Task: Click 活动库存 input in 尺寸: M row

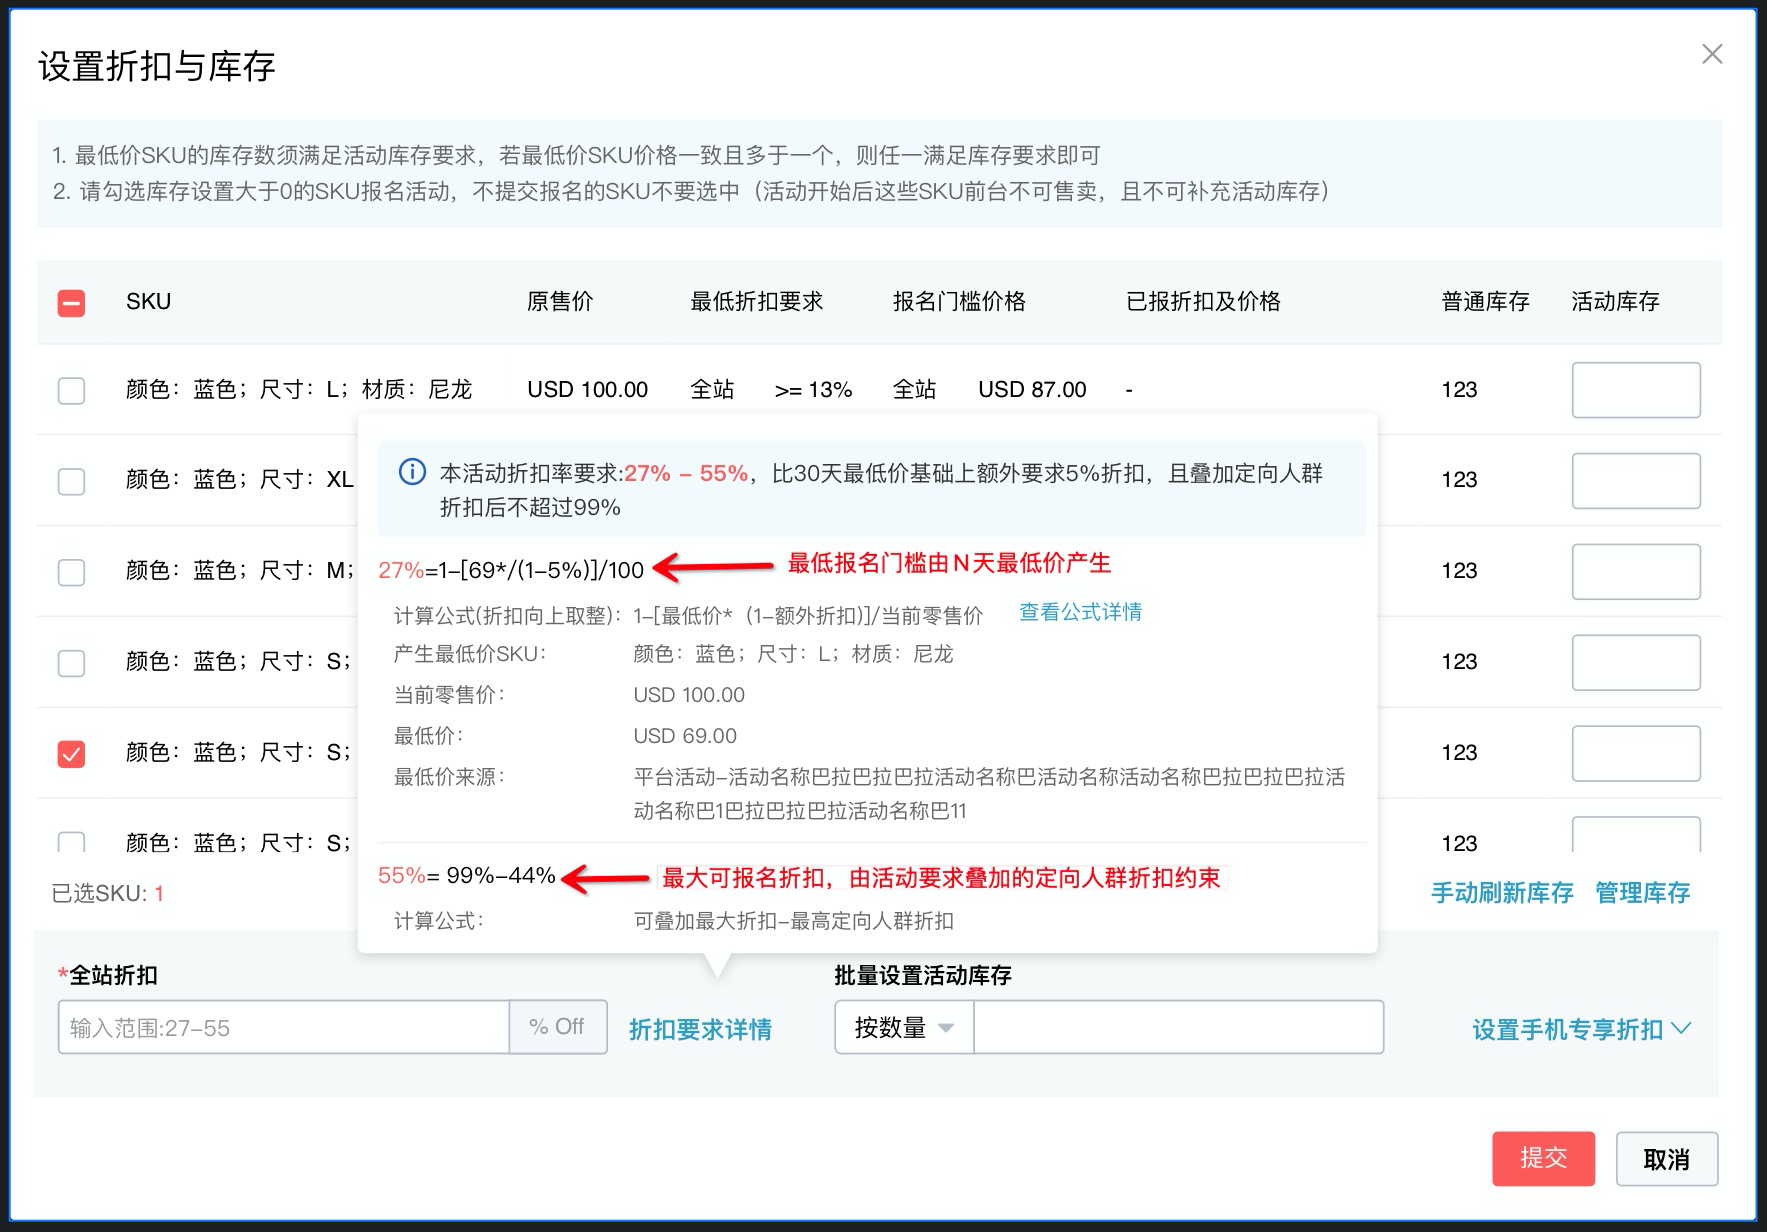Action: pyautogui.click(x=1636, y=572)
